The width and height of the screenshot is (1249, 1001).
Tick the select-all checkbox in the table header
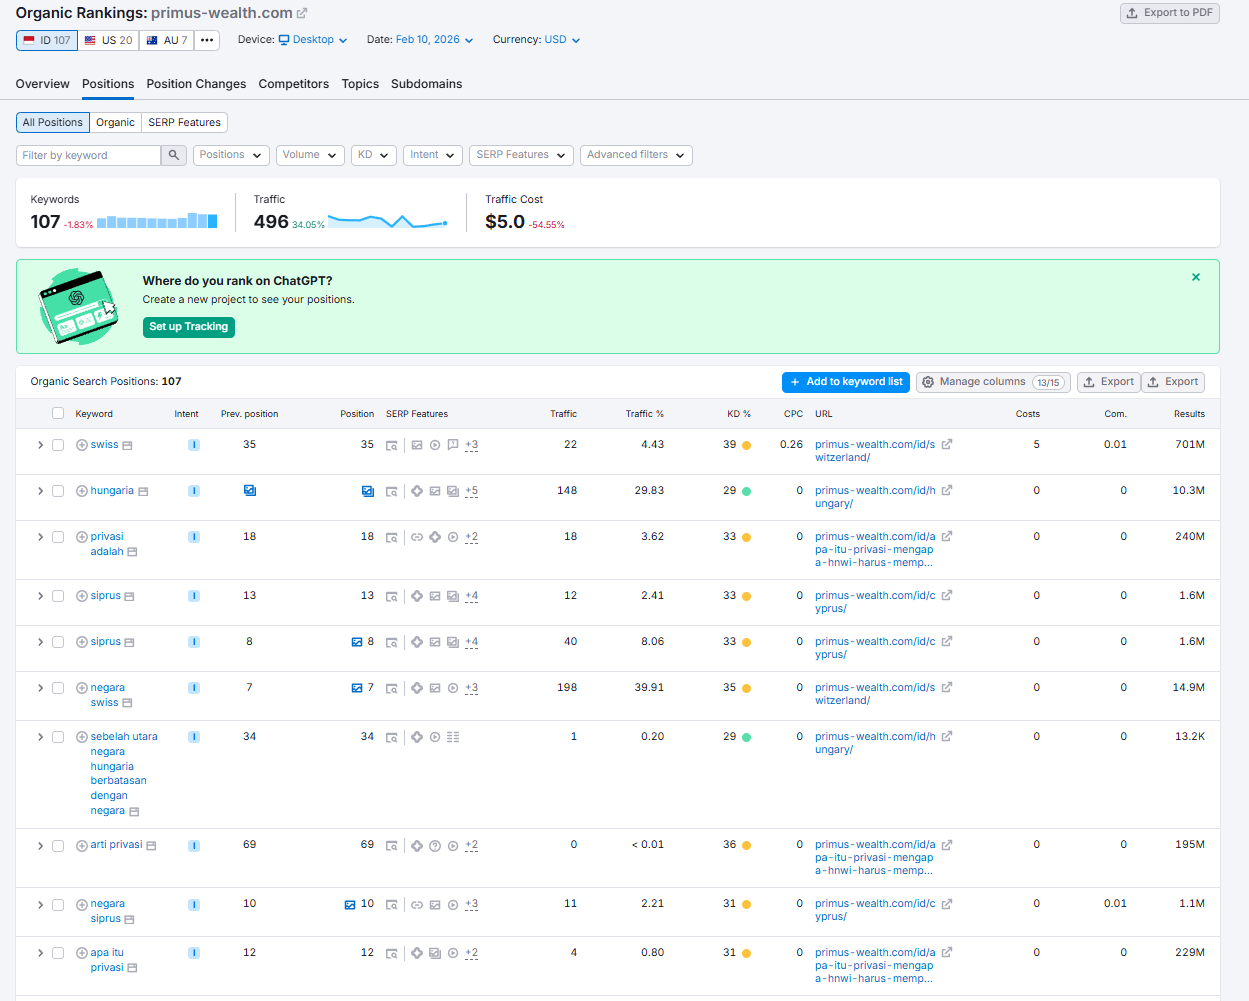(x=58, y=413)
